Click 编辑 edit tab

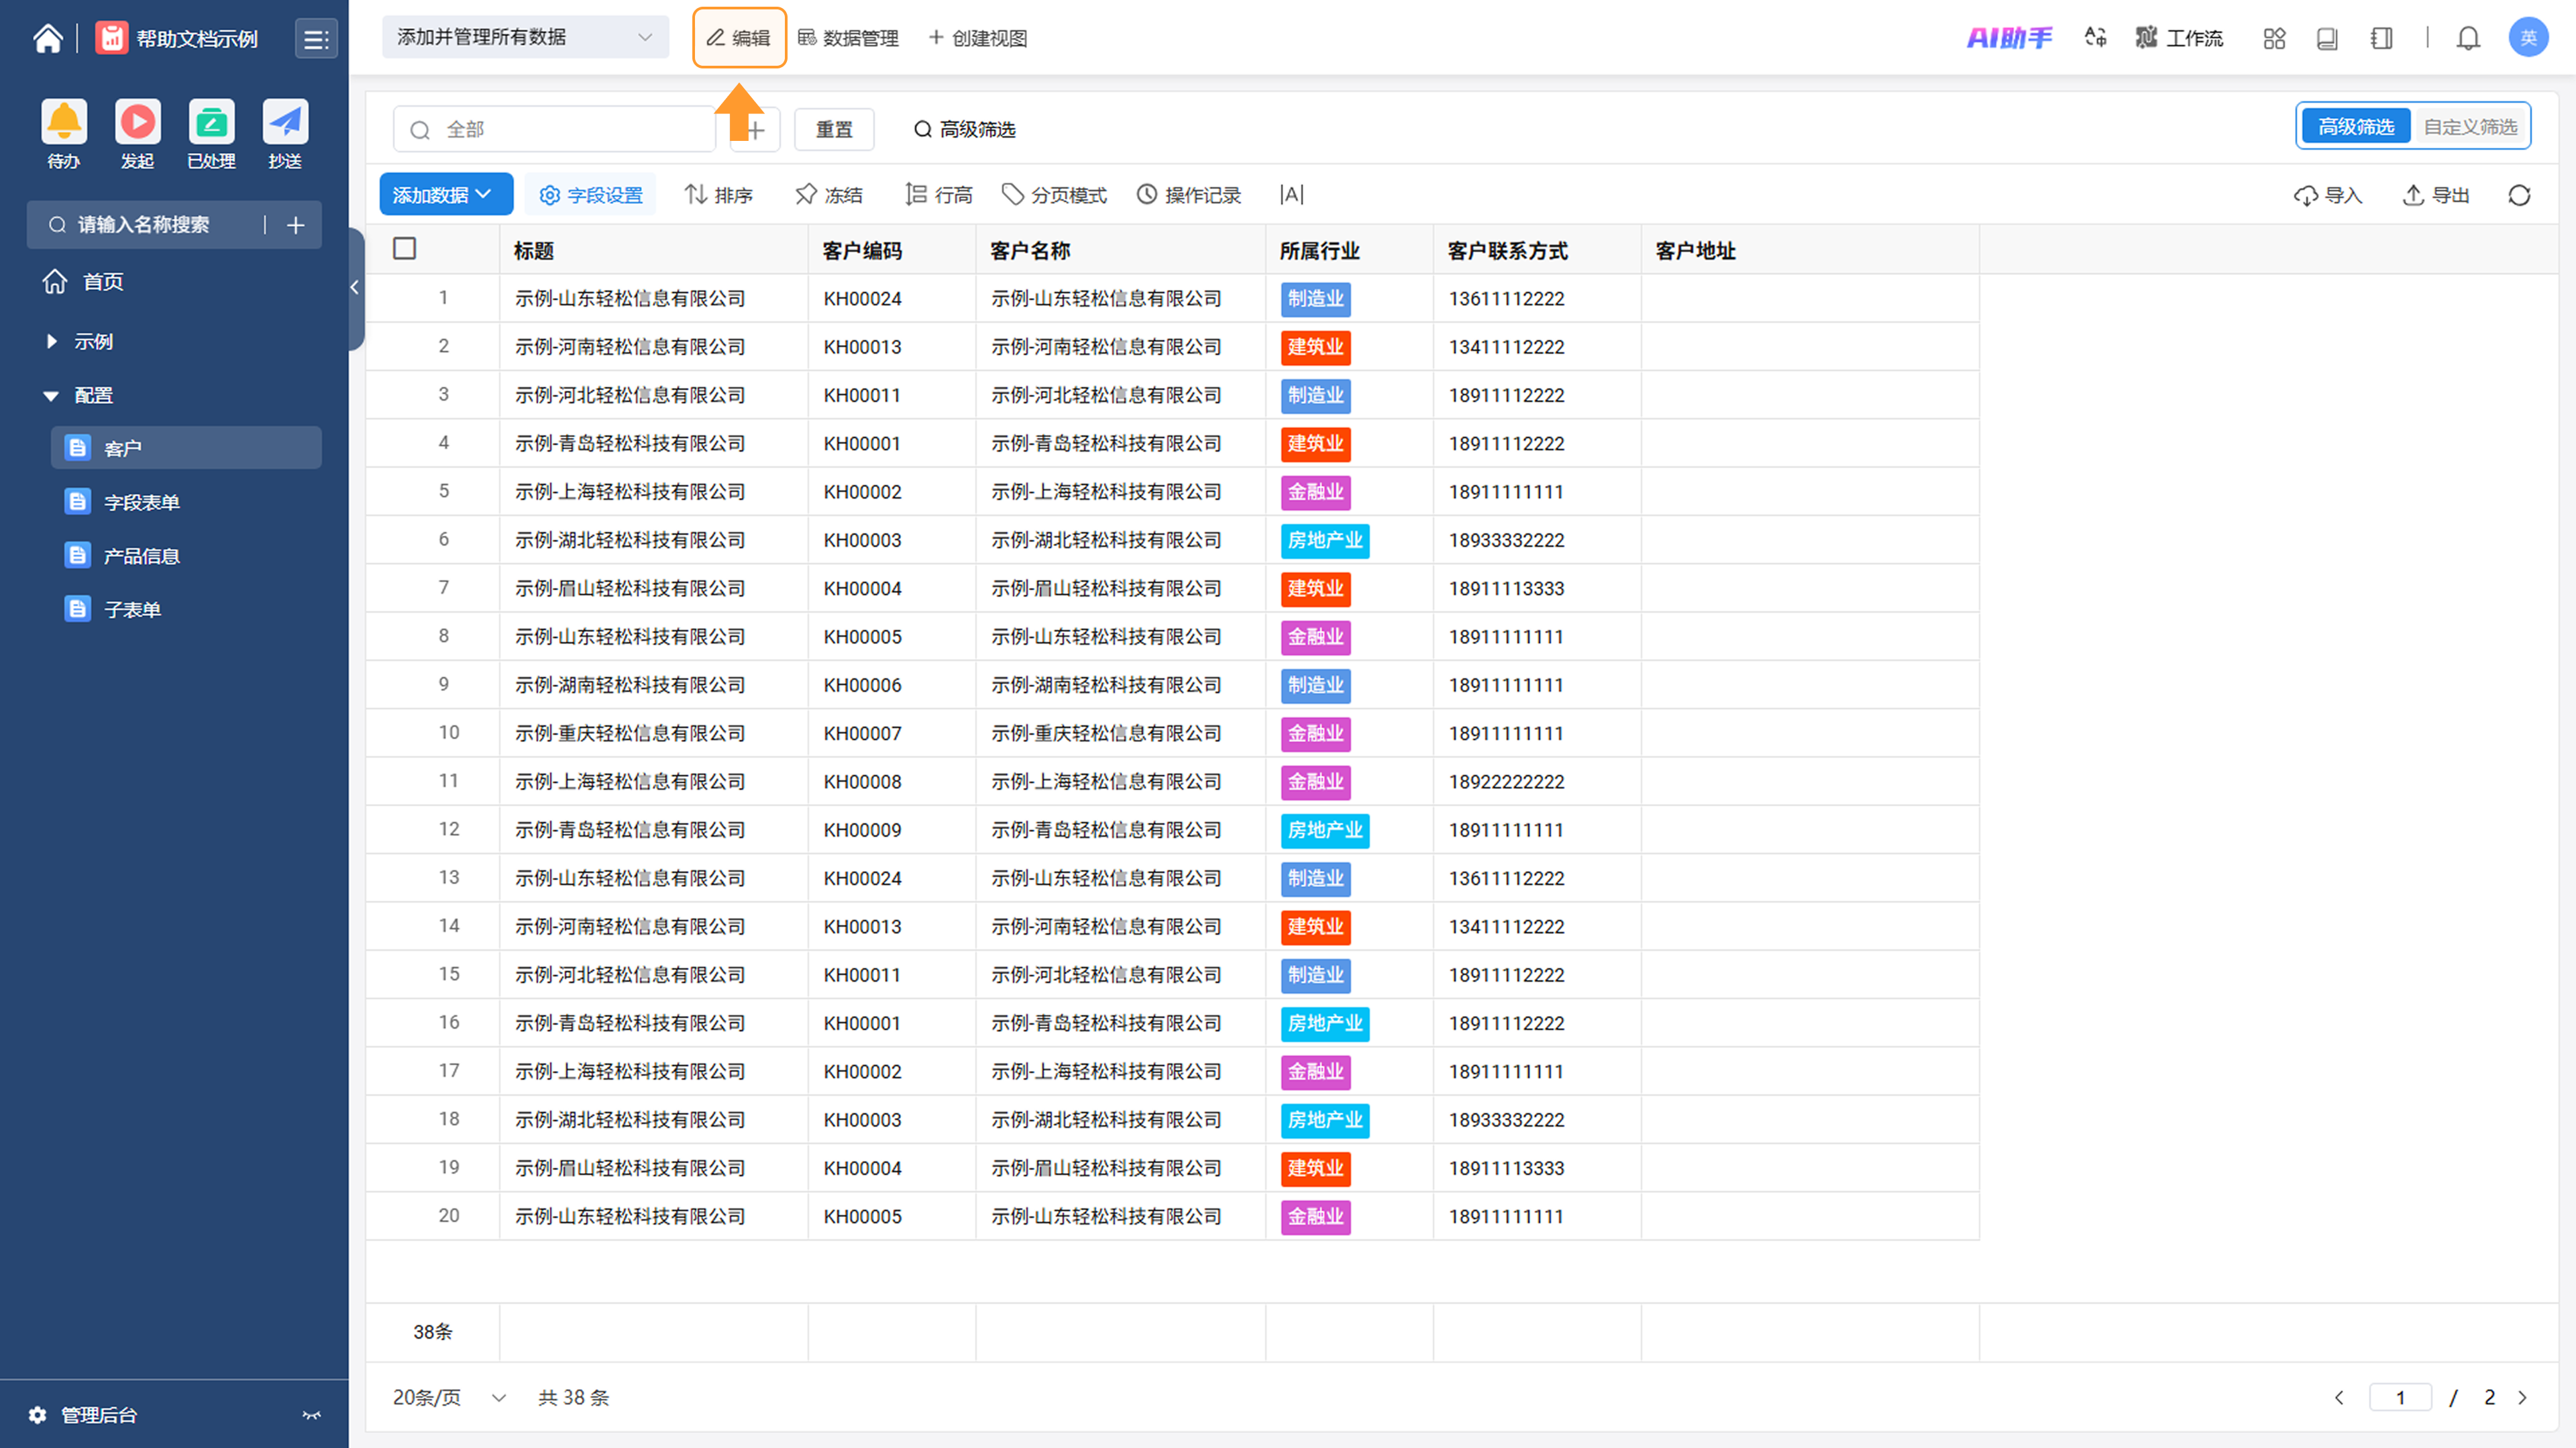click(739, 38)
